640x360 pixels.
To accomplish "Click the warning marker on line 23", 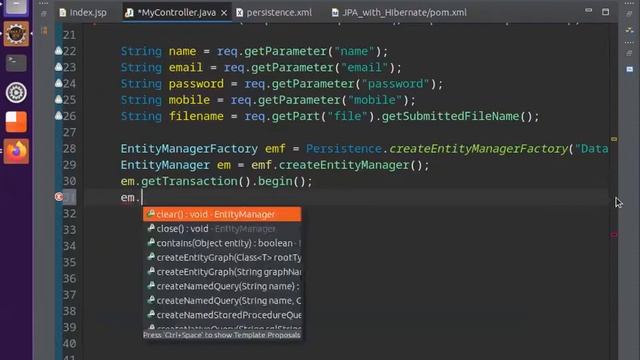I will 59,67.
